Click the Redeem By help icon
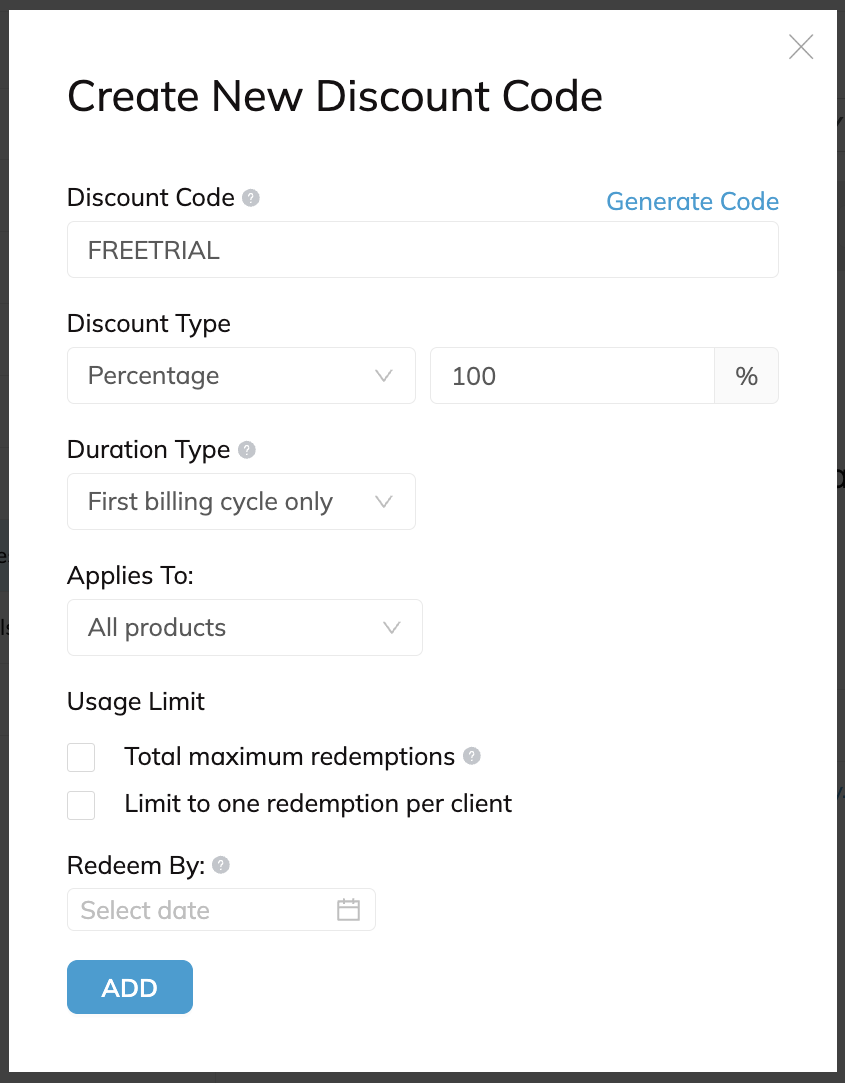This screenshot has height=1083, width=845. 220,865
